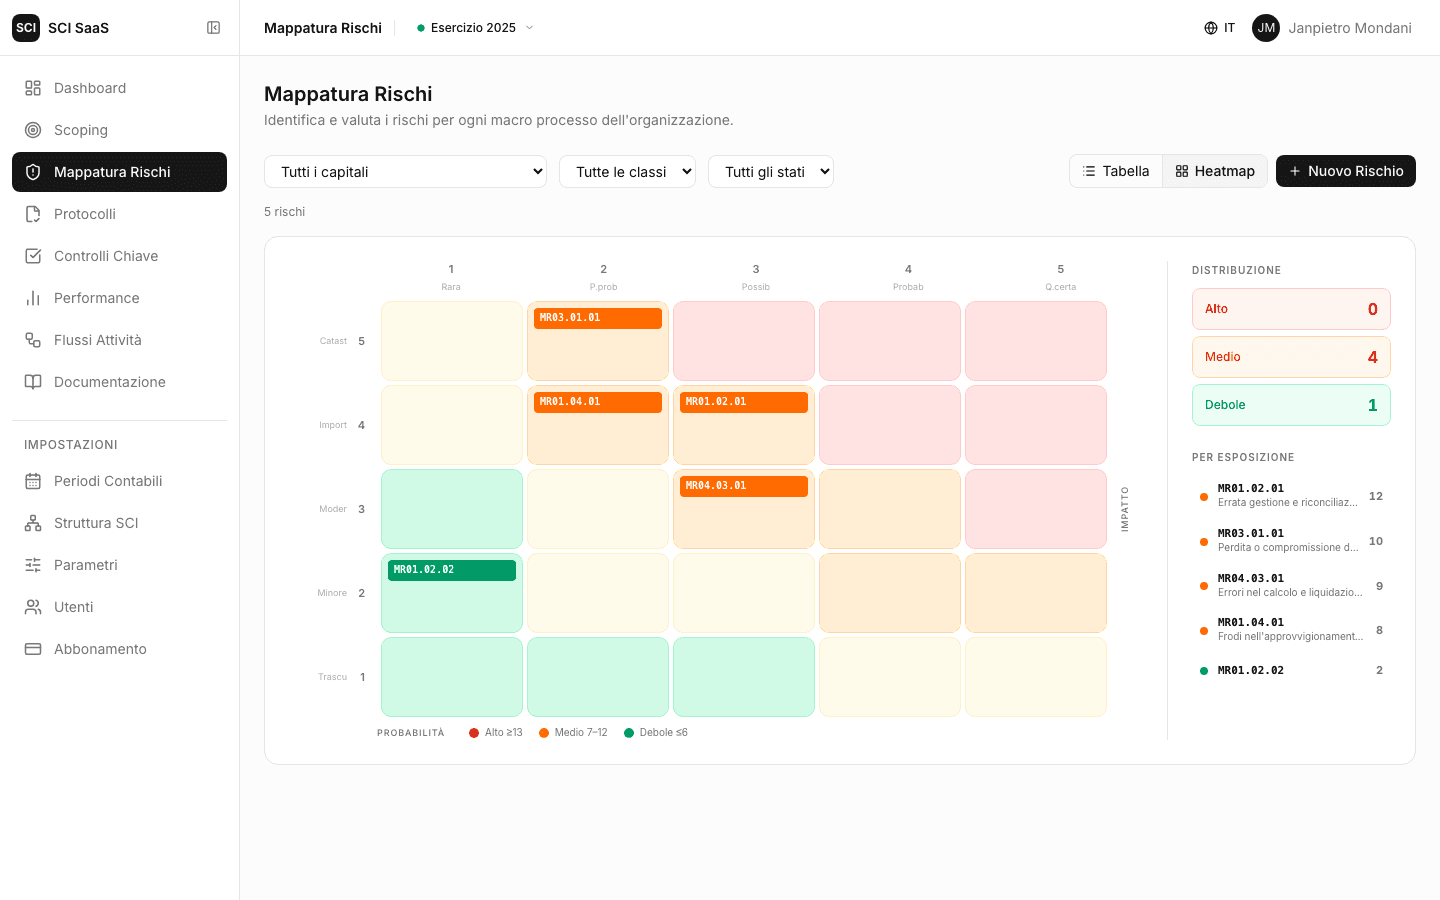
Task: Click the '5 rischi' count text
Action: (285, 212)
